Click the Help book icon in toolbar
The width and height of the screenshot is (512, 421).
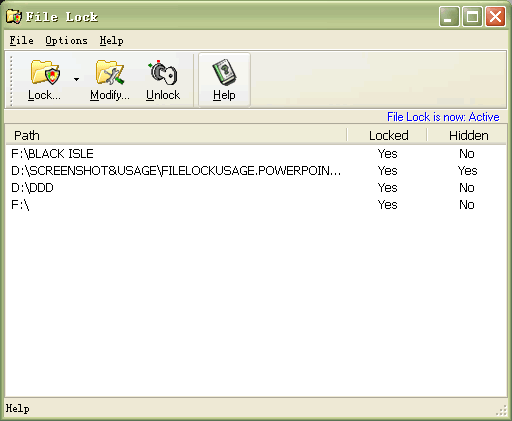[x=224, y=72]
